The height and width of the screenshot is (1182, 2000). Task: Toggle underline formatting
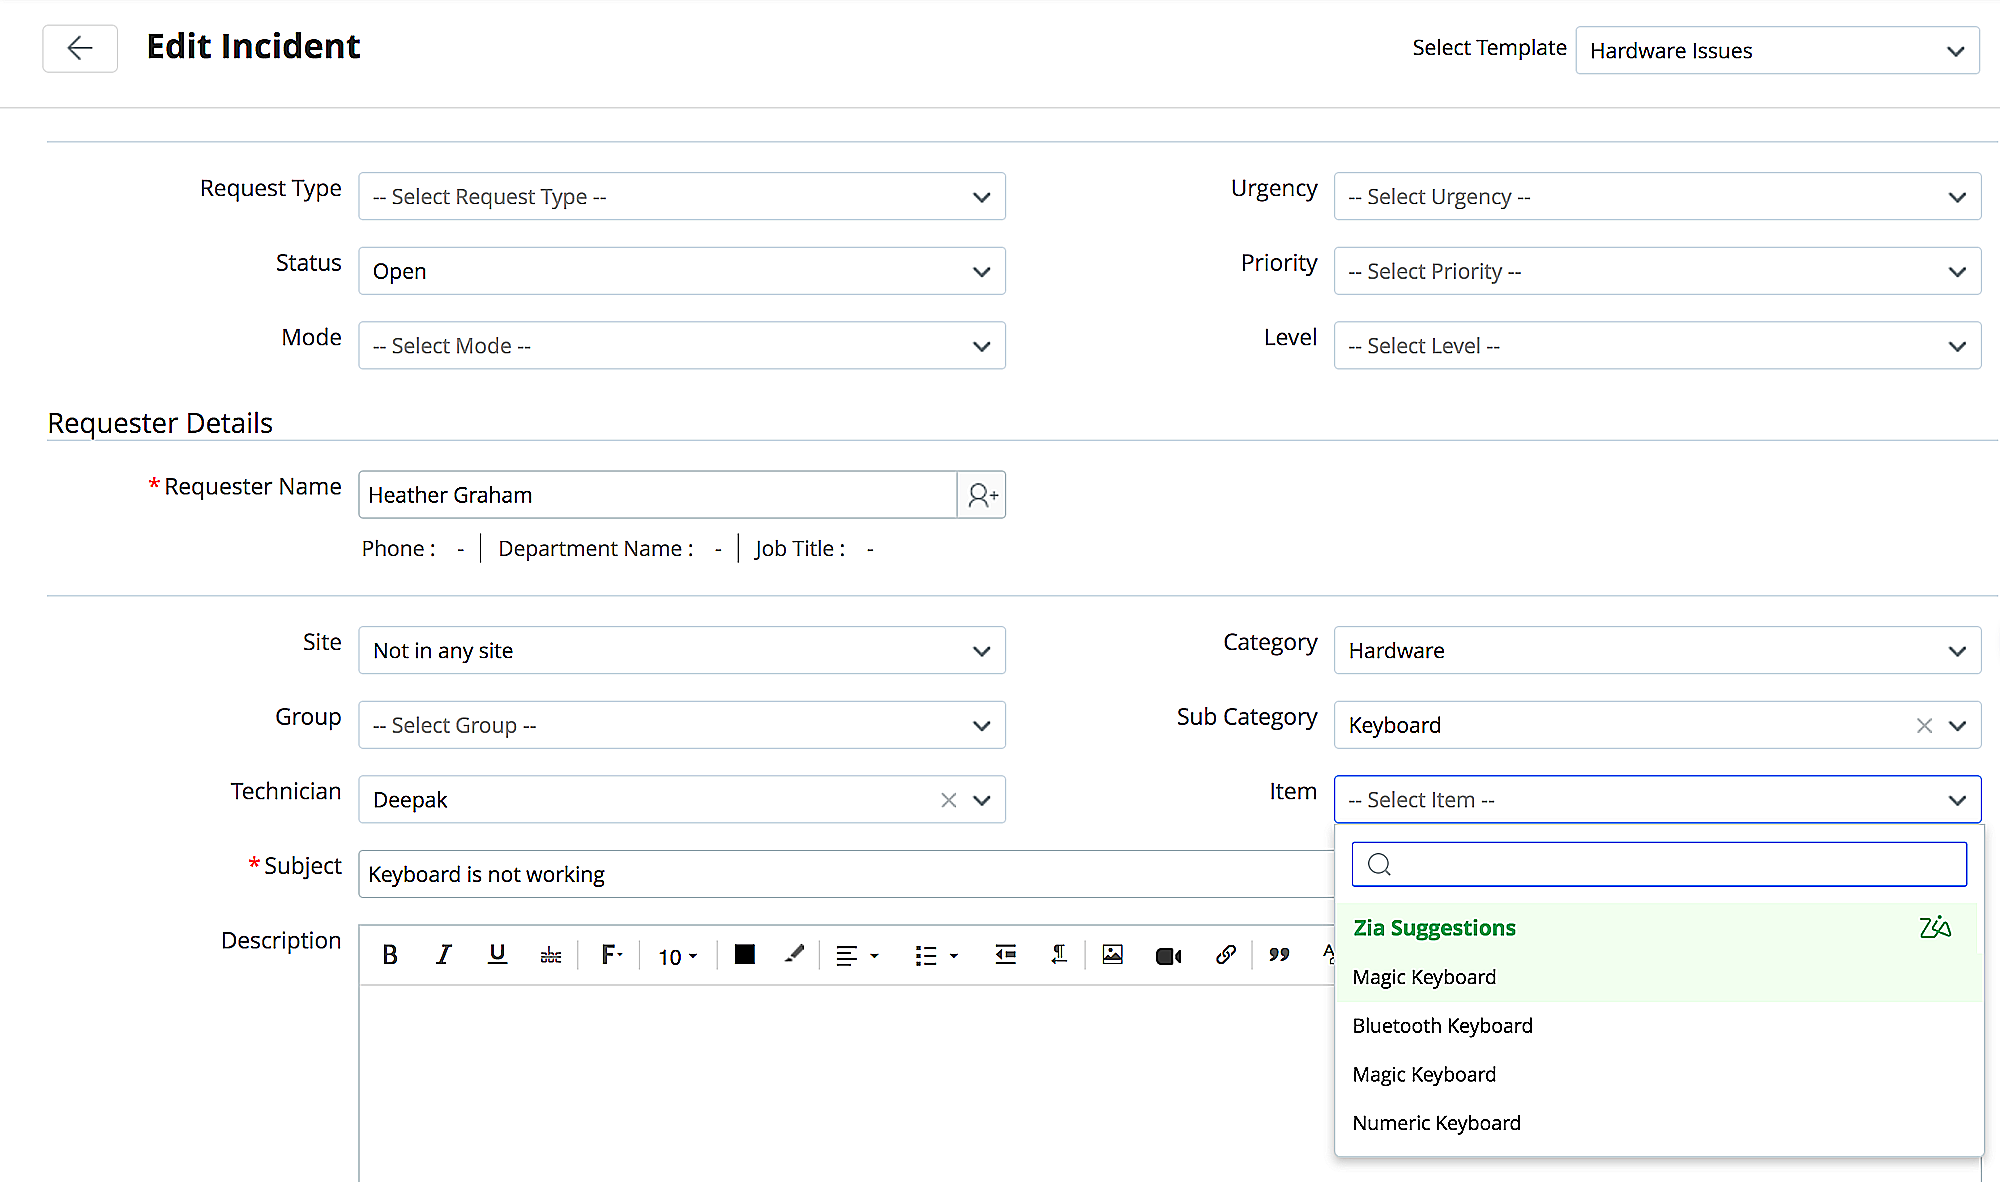coord(497,955)
